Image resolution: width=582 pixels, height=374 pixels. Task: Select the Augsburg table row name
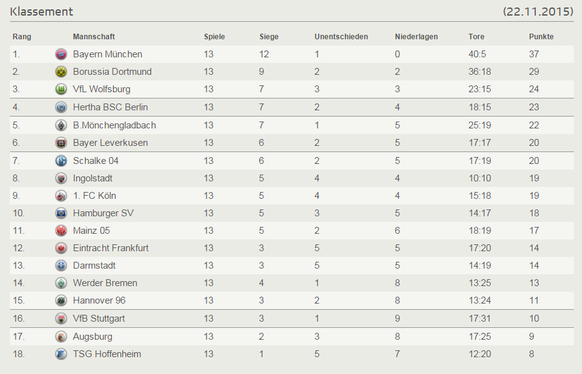click(x=92, y=337)
